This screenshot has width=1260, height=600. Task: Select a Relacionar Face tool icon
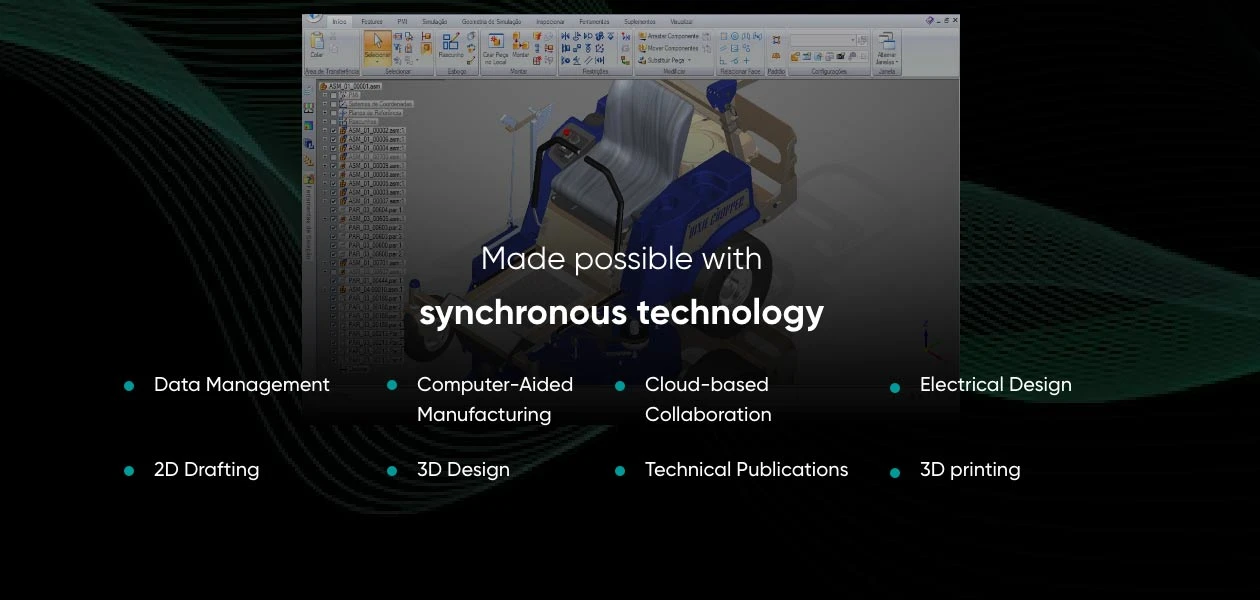point(725,38)
